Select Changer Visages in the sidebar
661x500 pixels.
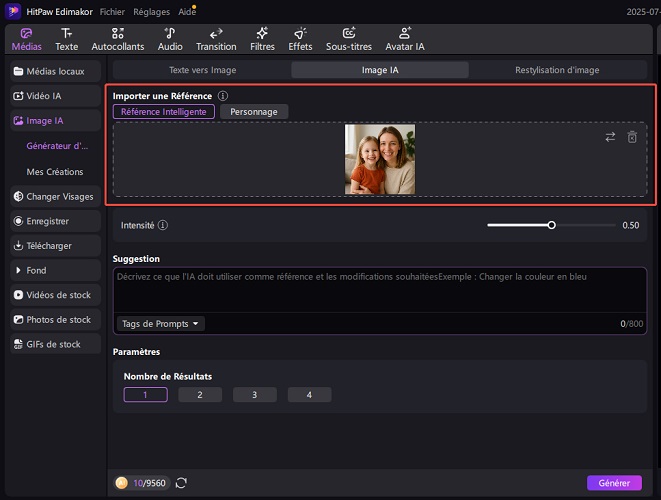click(x=55, y=196)
